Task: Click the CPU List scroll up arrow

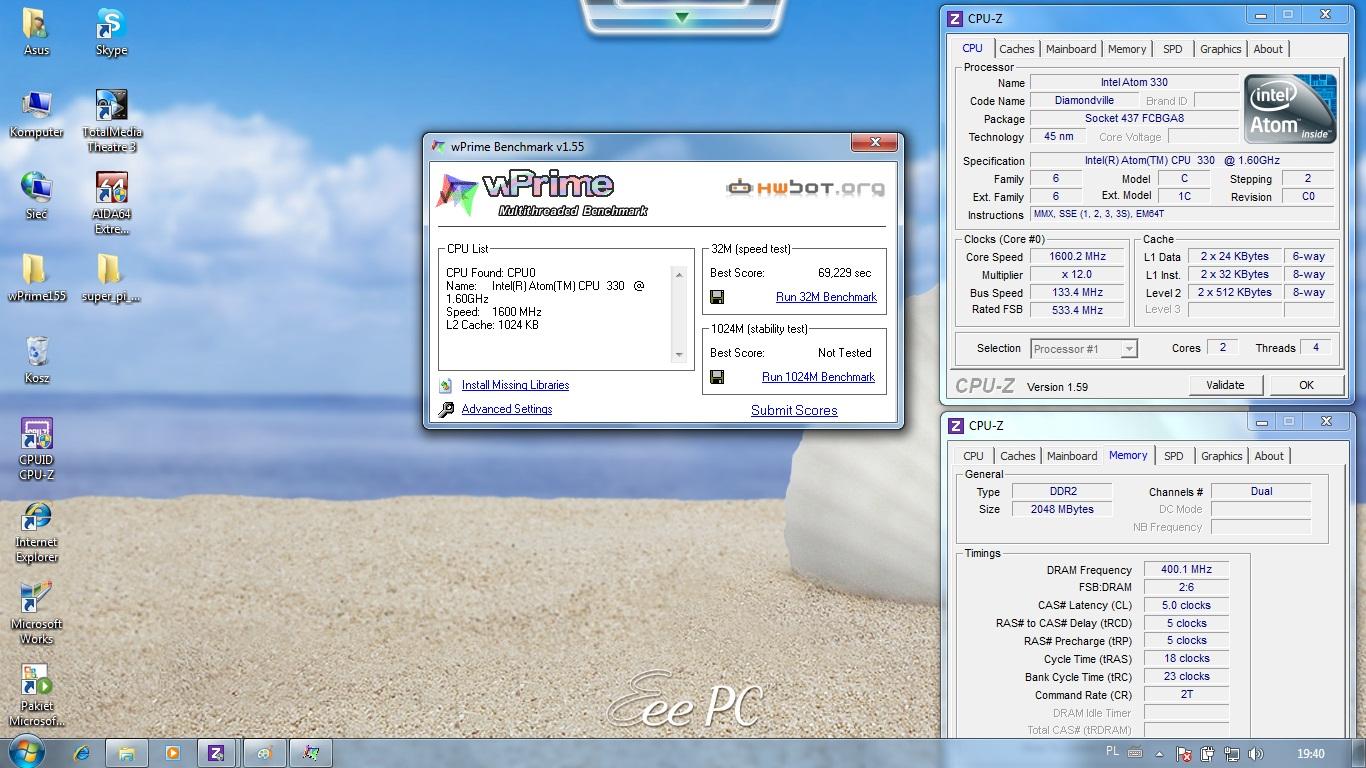Action: (680, 275)
